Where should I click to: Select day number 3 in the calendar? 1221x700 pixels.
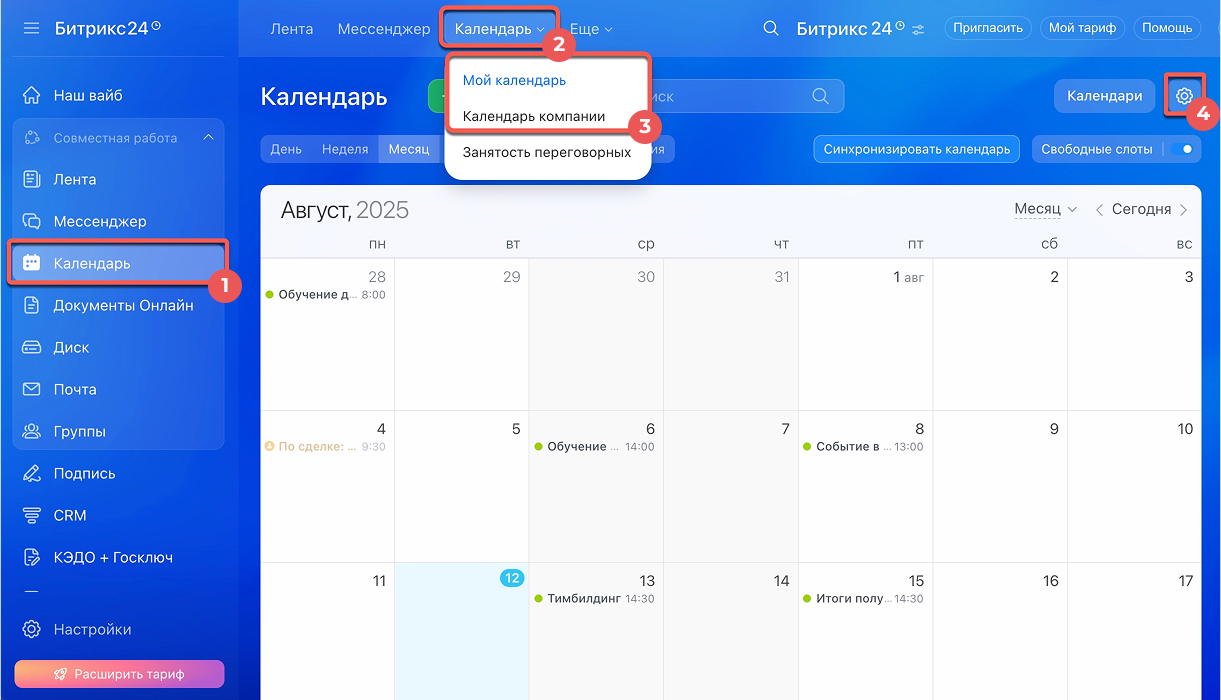(1189, 277)
